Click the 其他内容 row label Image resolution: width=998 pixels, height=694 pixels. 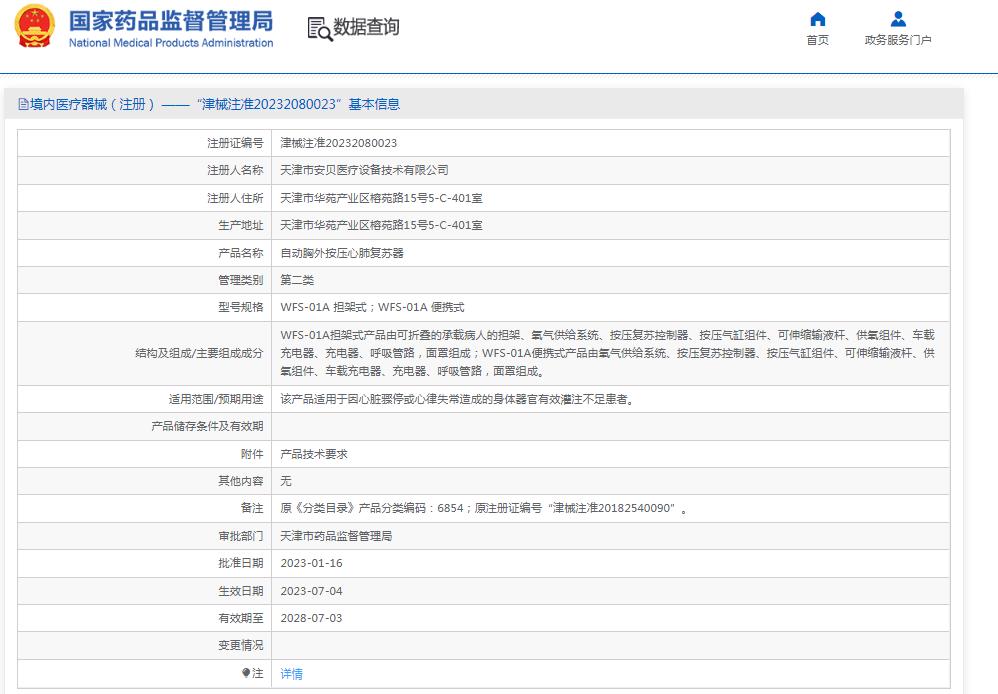click(241, 481)
